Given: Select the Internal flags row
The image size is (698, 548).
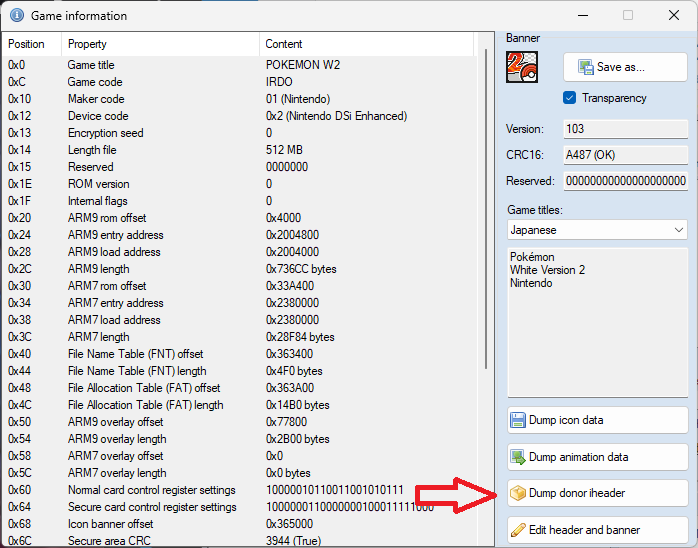Looking at the screenshot, I should [x=238, y=201].
